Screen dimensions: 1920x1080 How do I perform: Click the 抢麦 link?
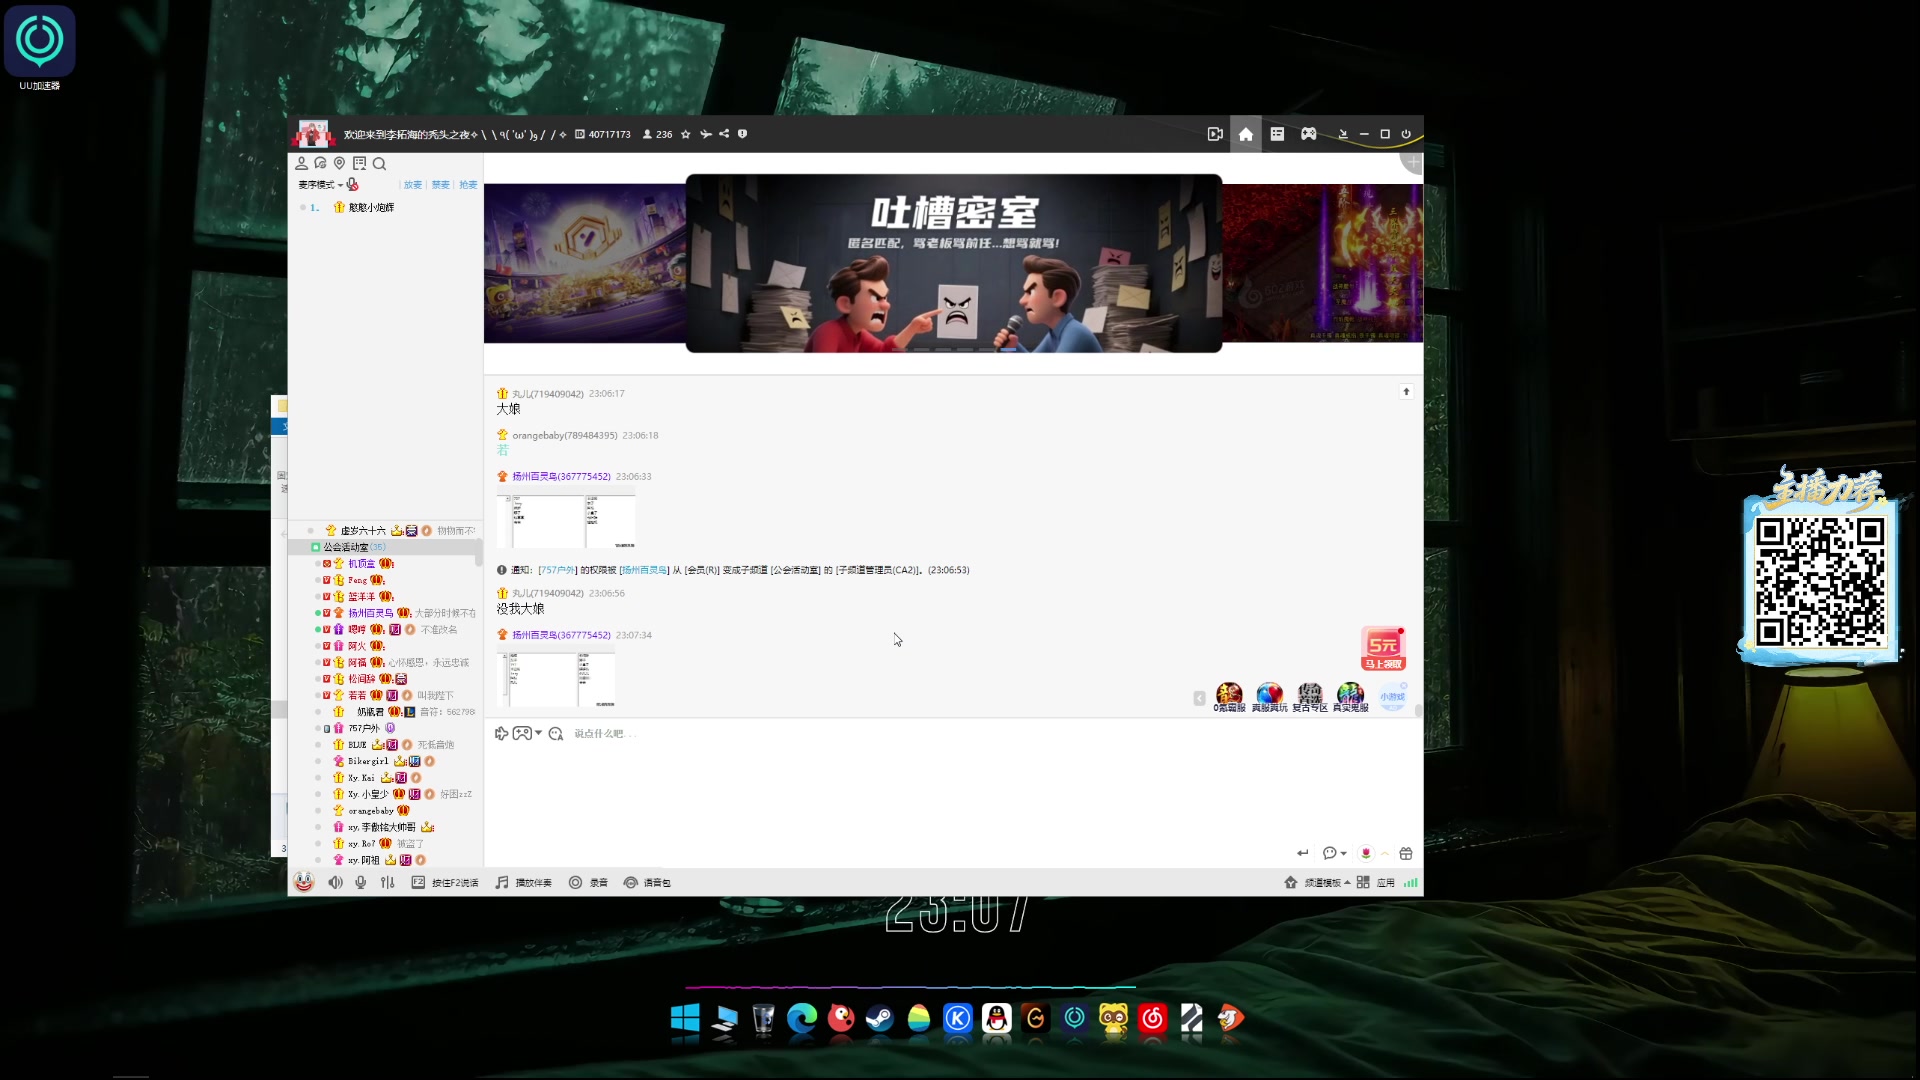click(468, 185)
